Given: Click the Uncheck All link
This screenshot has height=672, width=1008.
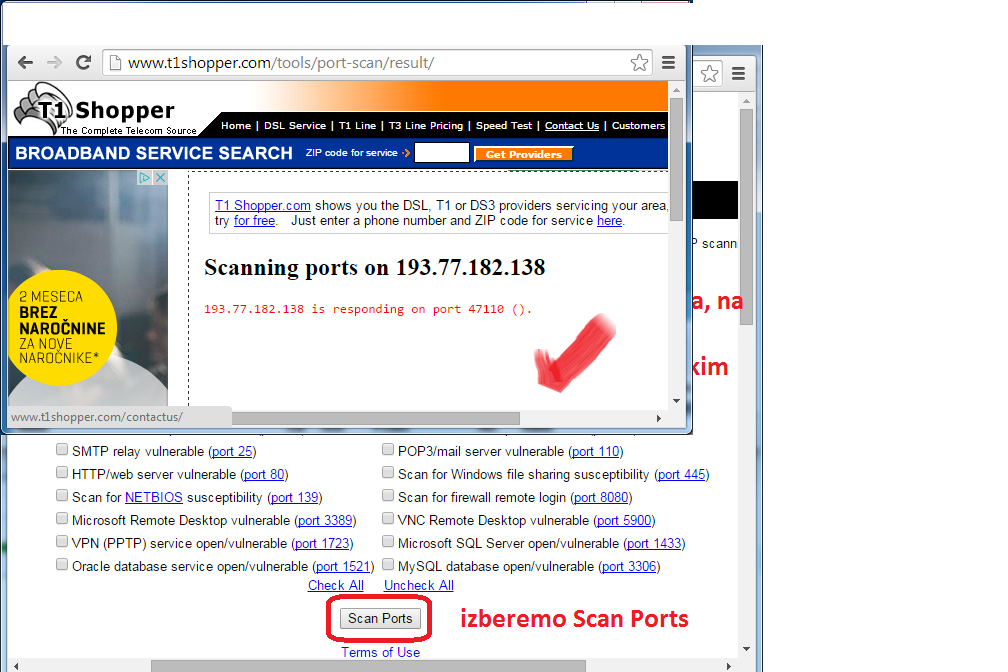Looking at the screenshot, I should pyautogui.click(x=418, y=585).
